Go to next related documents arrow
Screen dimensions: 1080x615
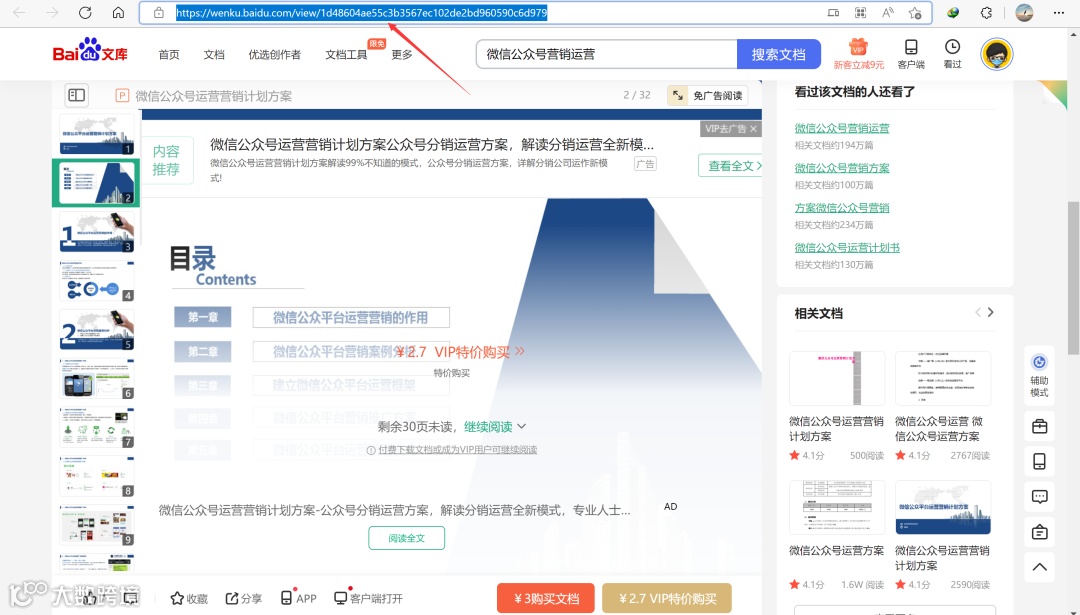tap(990, 313)
